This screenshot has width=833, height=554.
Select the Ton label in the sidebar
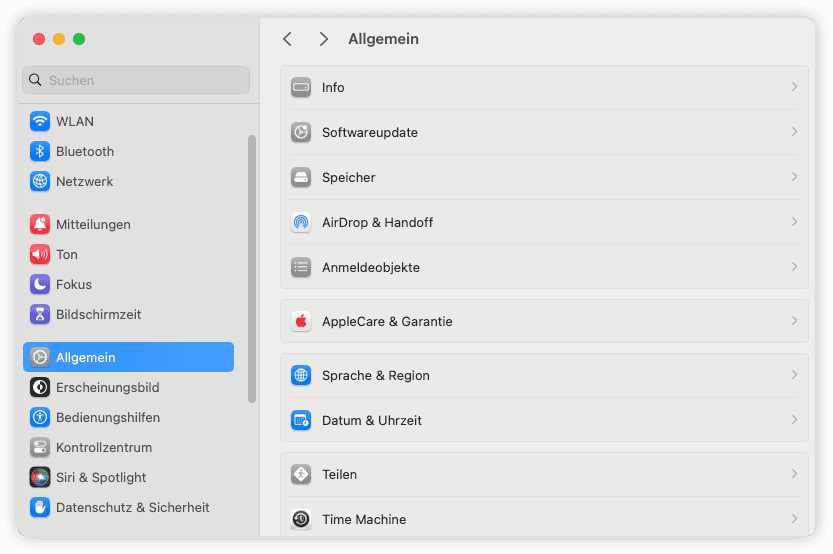67,254
